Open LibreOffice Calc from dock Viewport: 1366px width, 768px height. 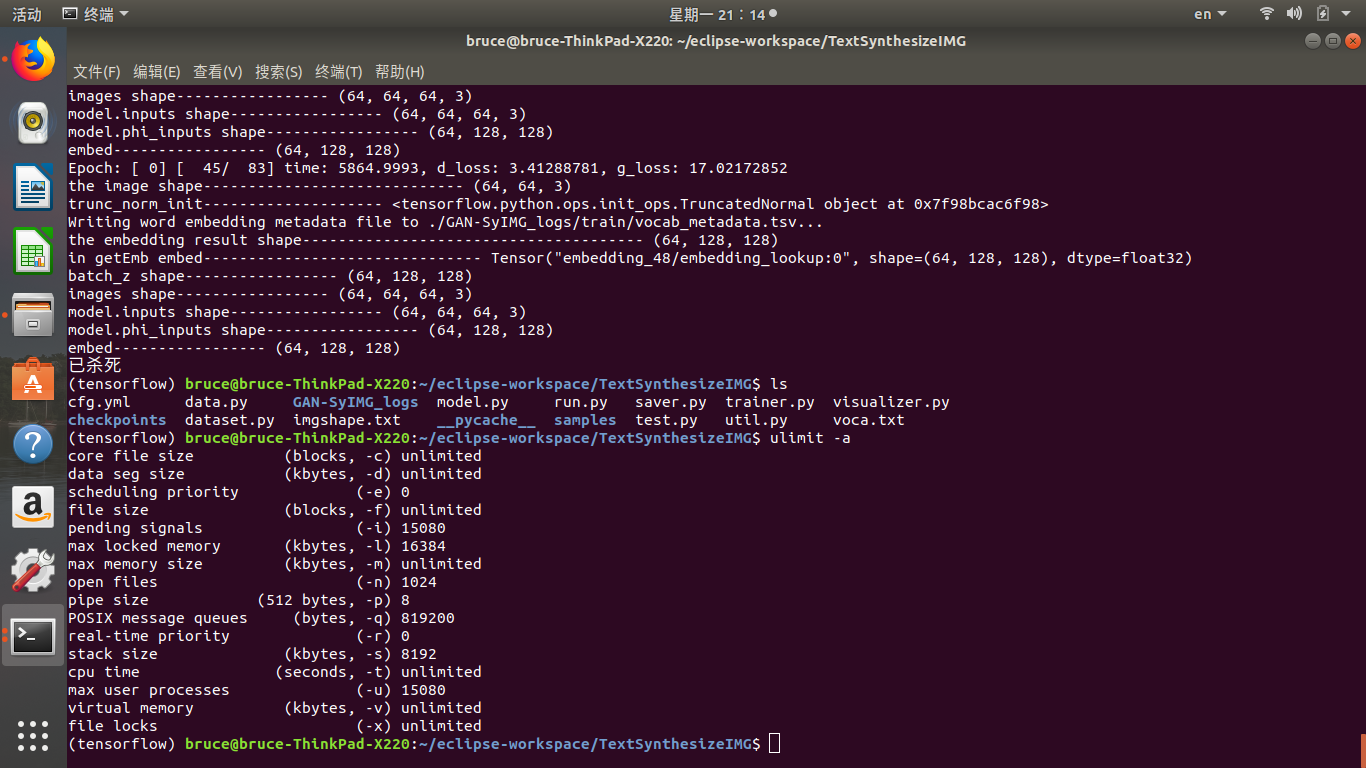pos(33,251)
